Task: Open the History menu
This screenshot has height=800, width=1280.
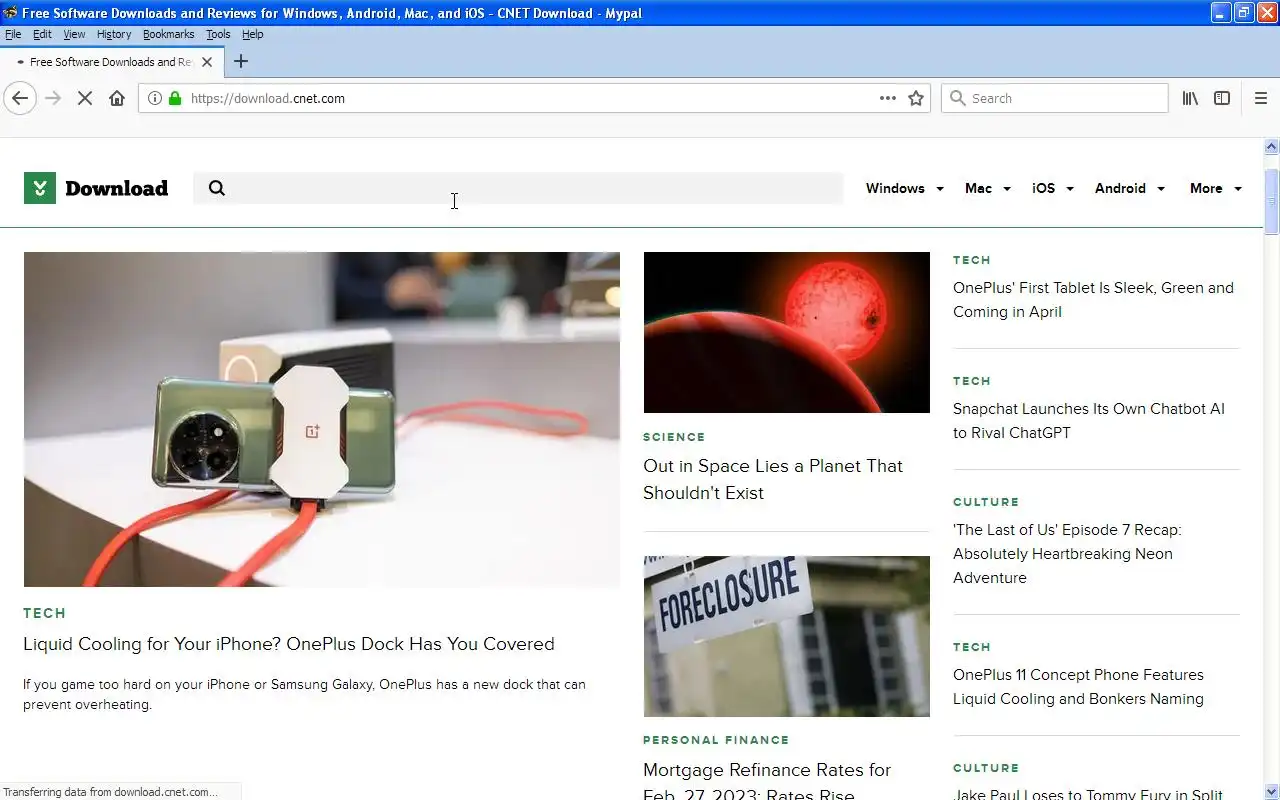Action: coord(114,34)
